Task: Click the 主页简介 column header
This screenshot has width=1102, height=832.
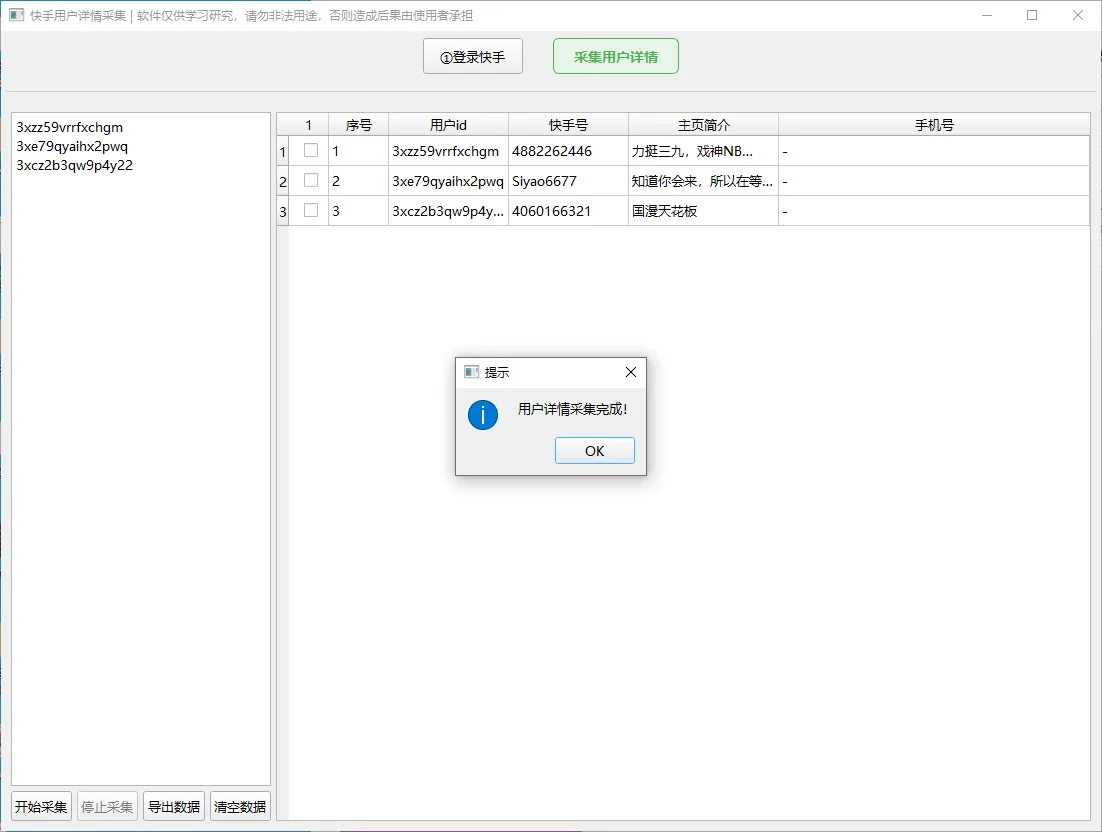Action: coord(704,125)
